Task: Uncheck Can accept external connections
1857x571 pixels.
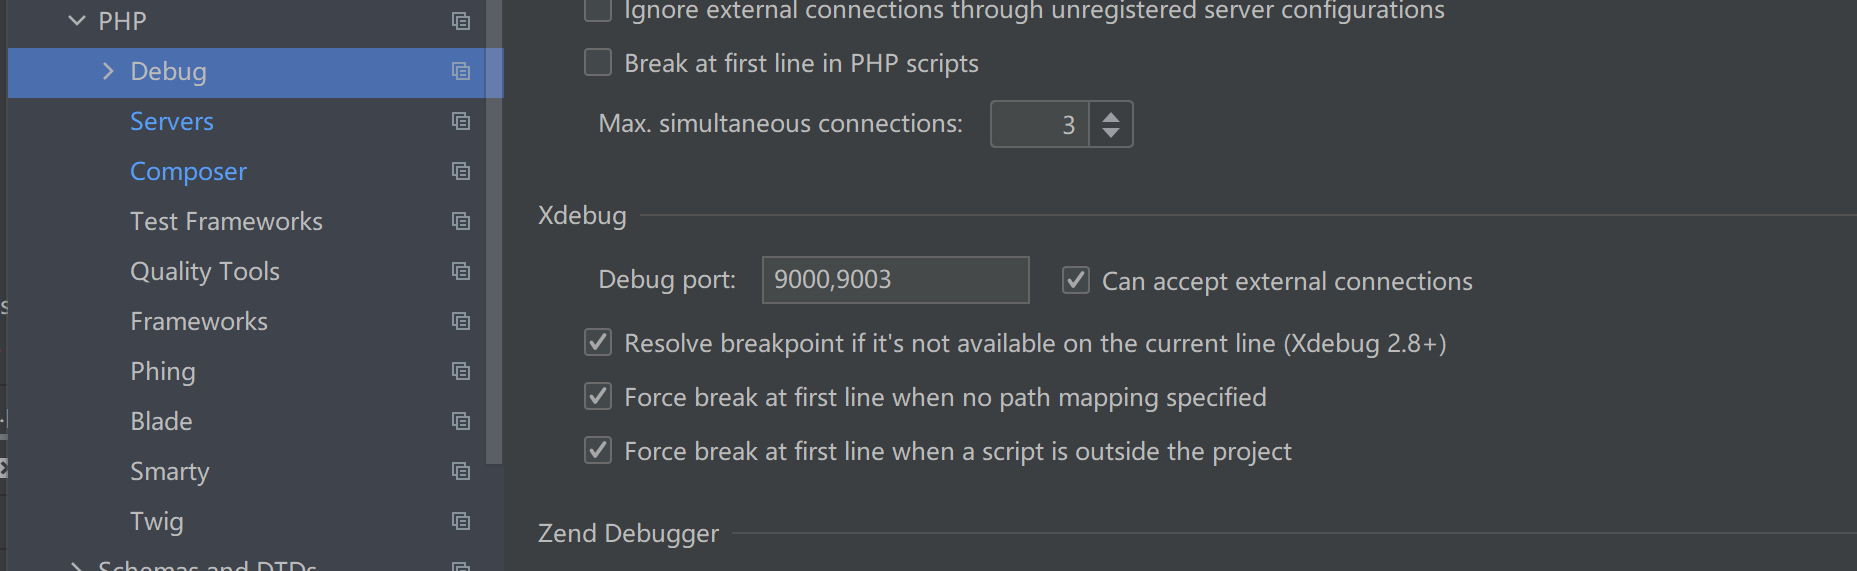Action: click(x=1076, y=281)
